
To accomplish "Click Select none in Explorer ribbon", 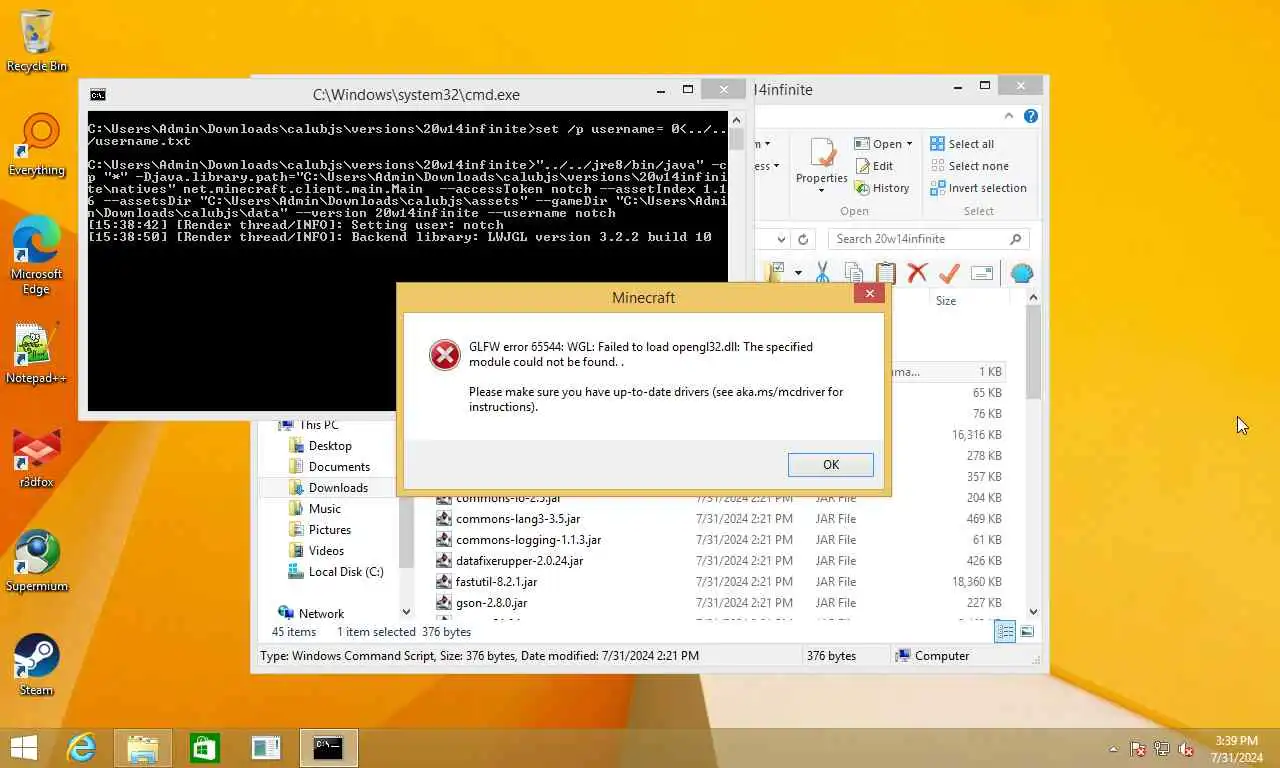I will point(968,166).
